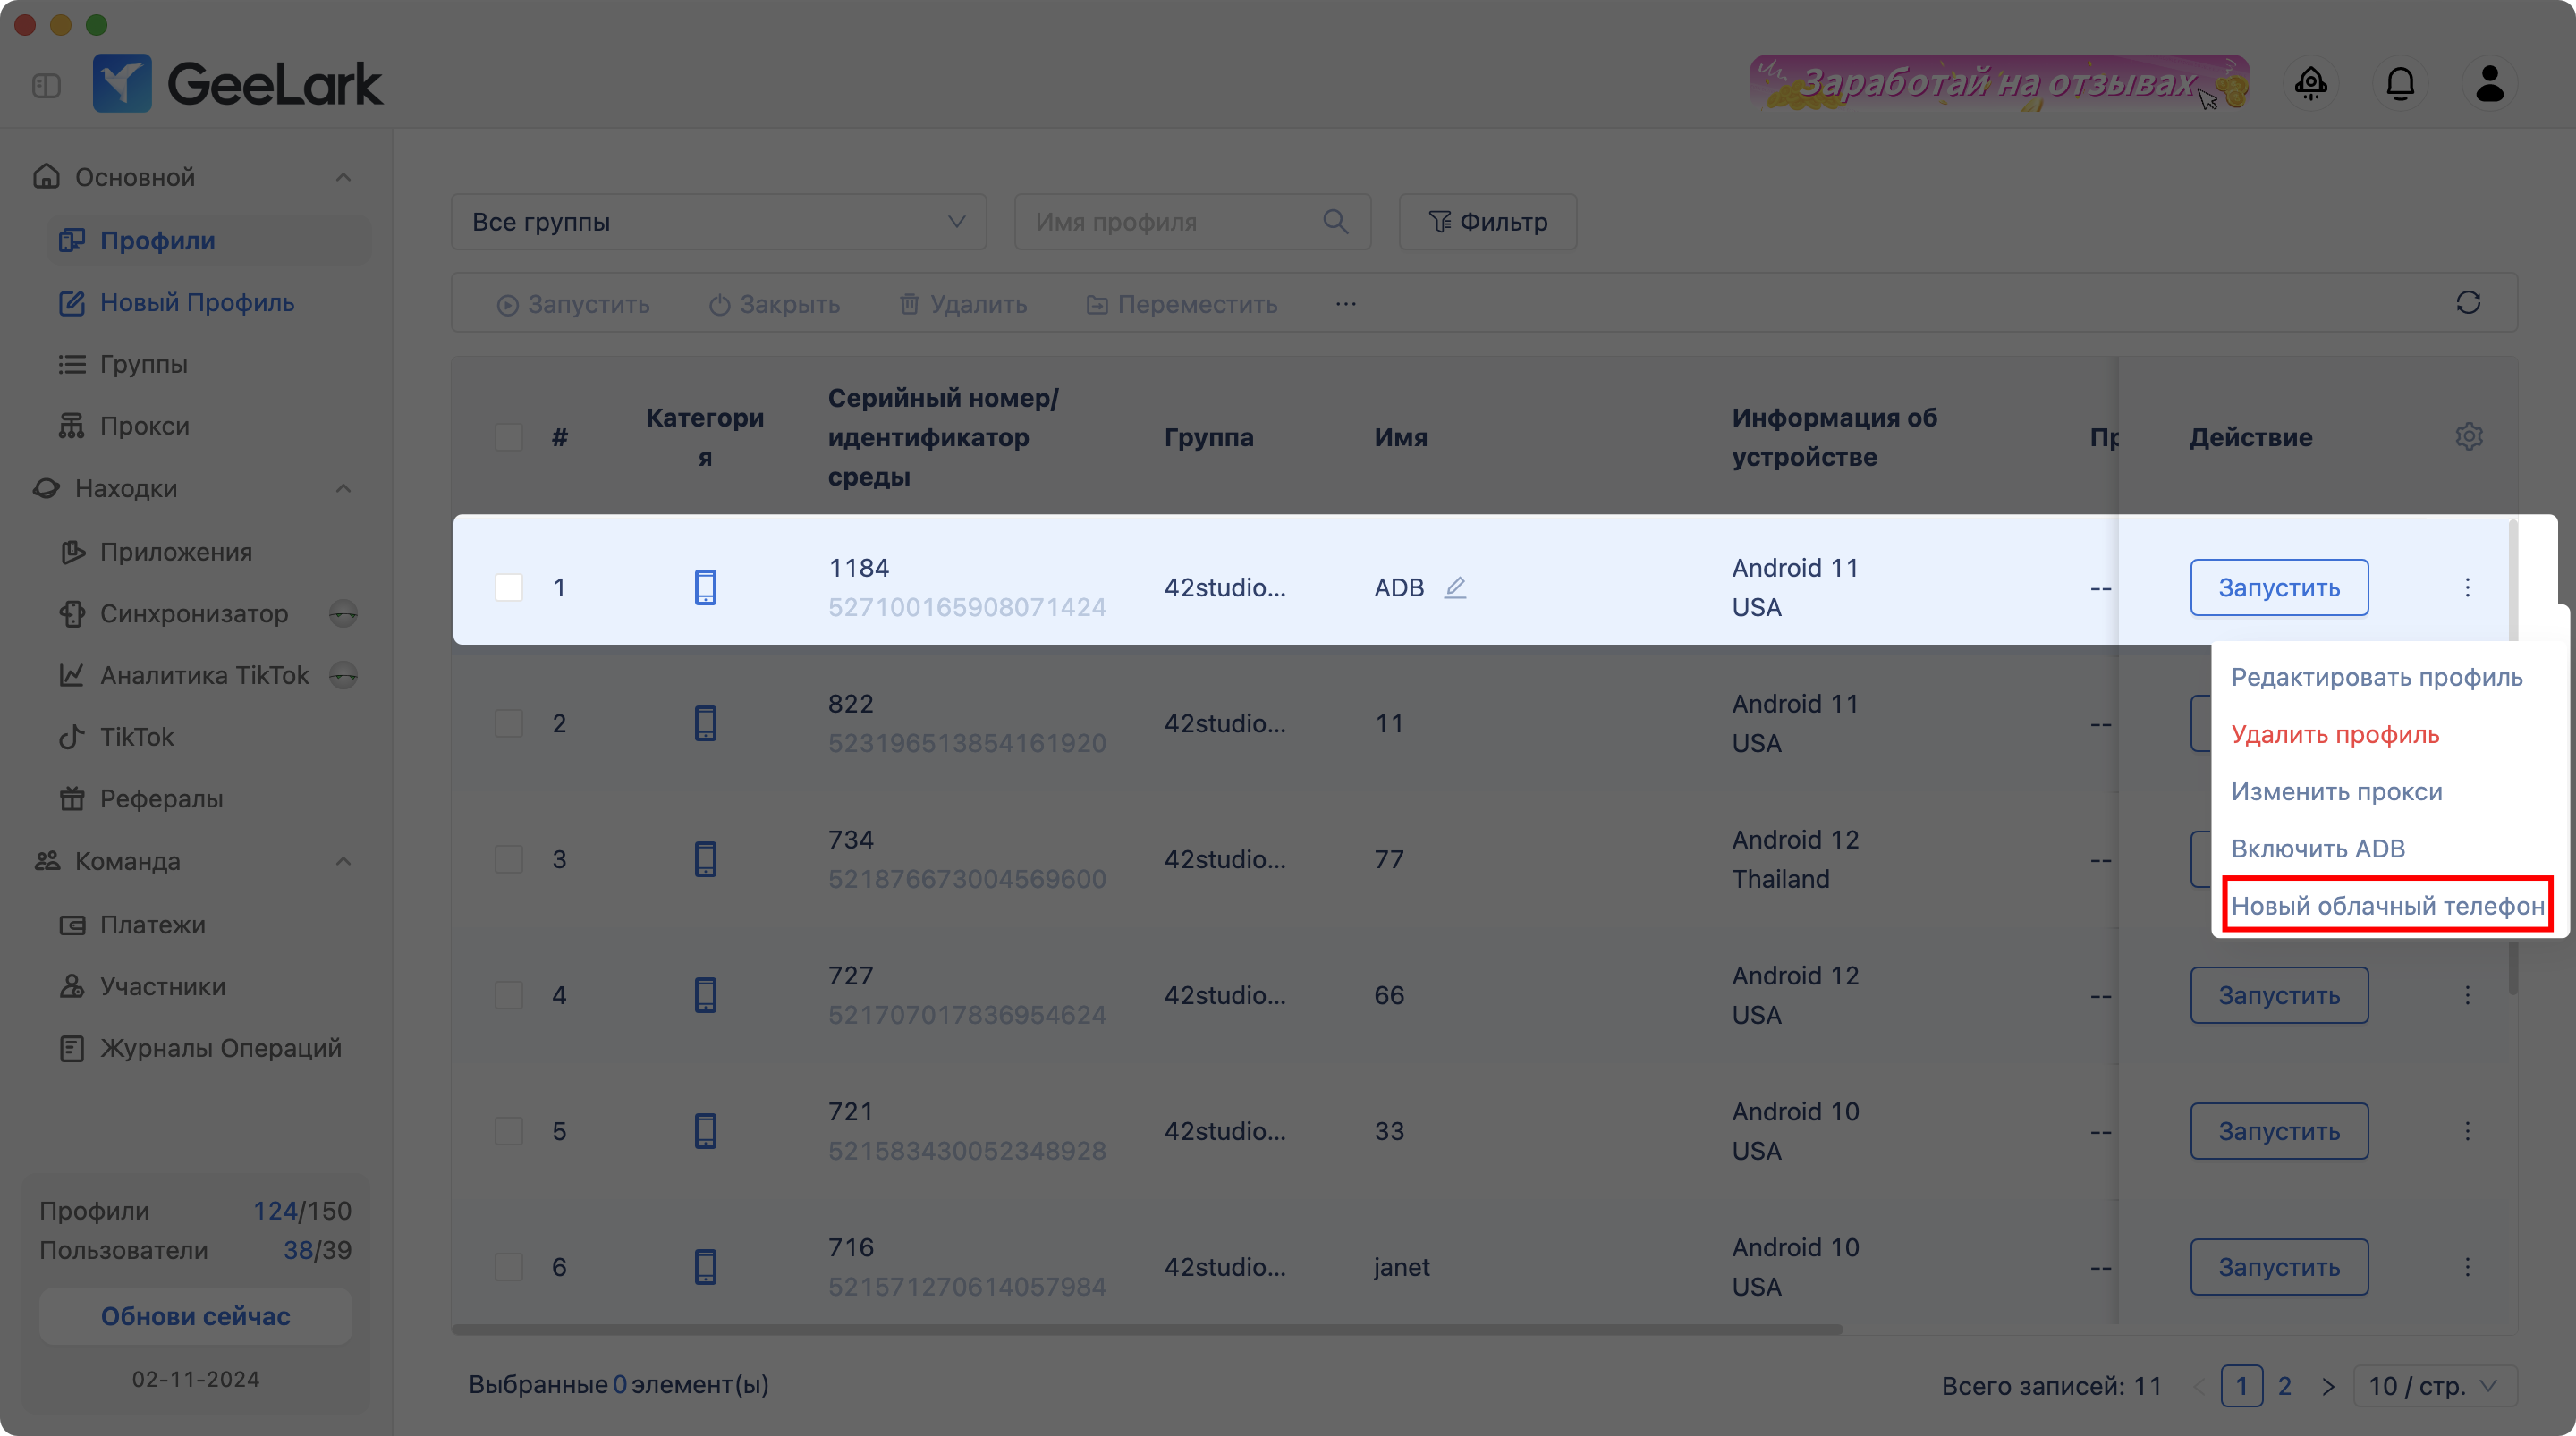Collapse the Находки section
This screenshot has width=2576, height=1436.
[x=343, y=489]
